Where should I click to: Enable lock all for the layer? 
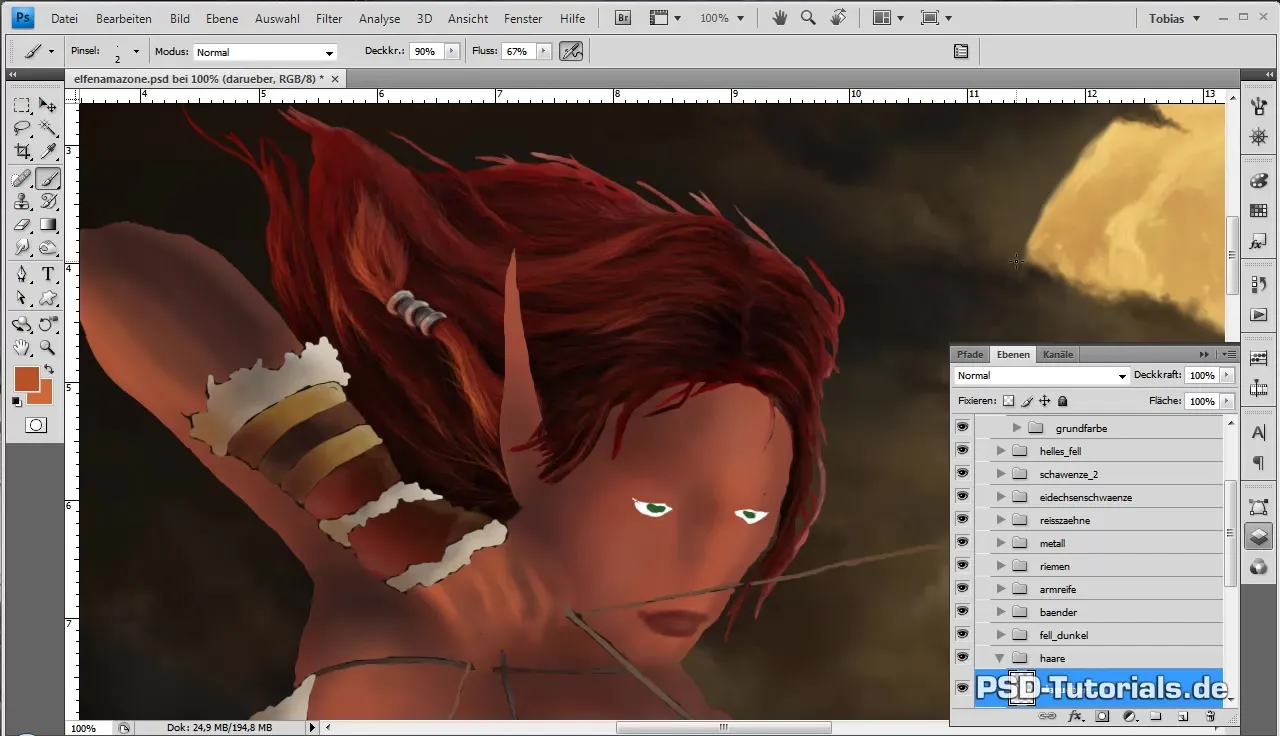pyautogui.click(x=1063, y=401)
